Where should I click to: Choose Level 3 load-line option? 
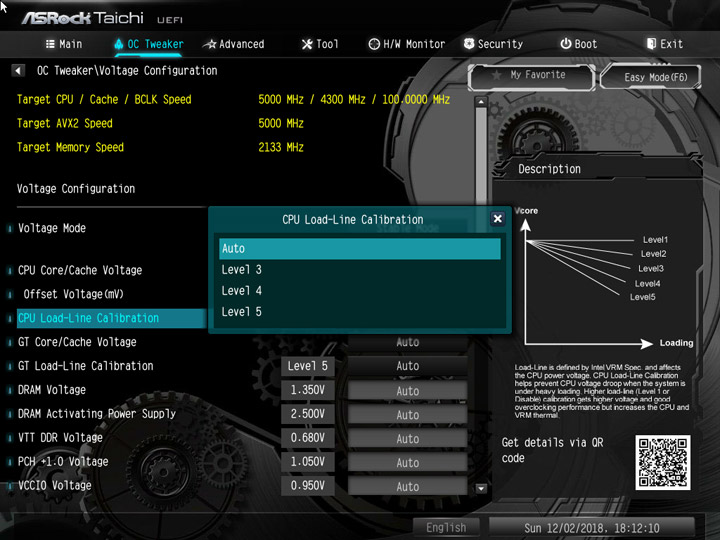(x=360, y=270)
